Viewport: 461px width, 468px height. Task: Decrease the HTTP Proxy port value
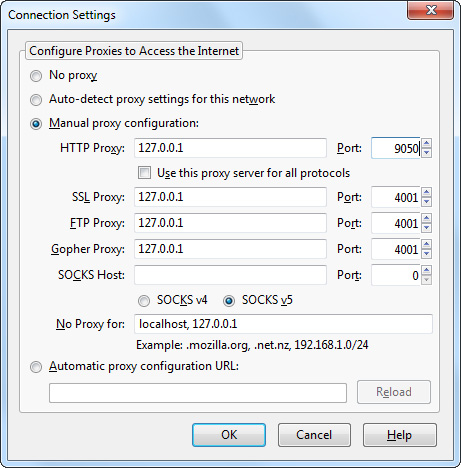point(426,153)
